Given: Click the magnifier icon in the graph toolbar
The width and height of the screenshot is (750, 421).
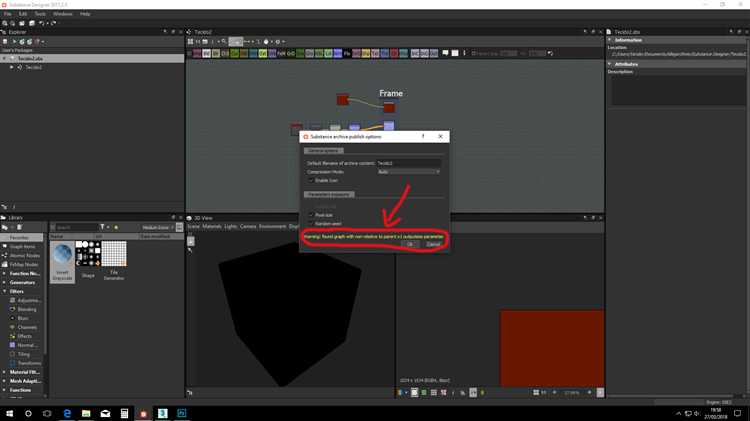Looking at the screenshot, I should tap(223, 42).
